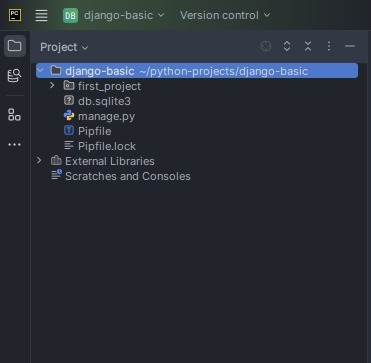Image resolution: width=371 pixels, height=363 pixels.
Task: Expand the first_project folder
Action: click(x=52, y=86)
